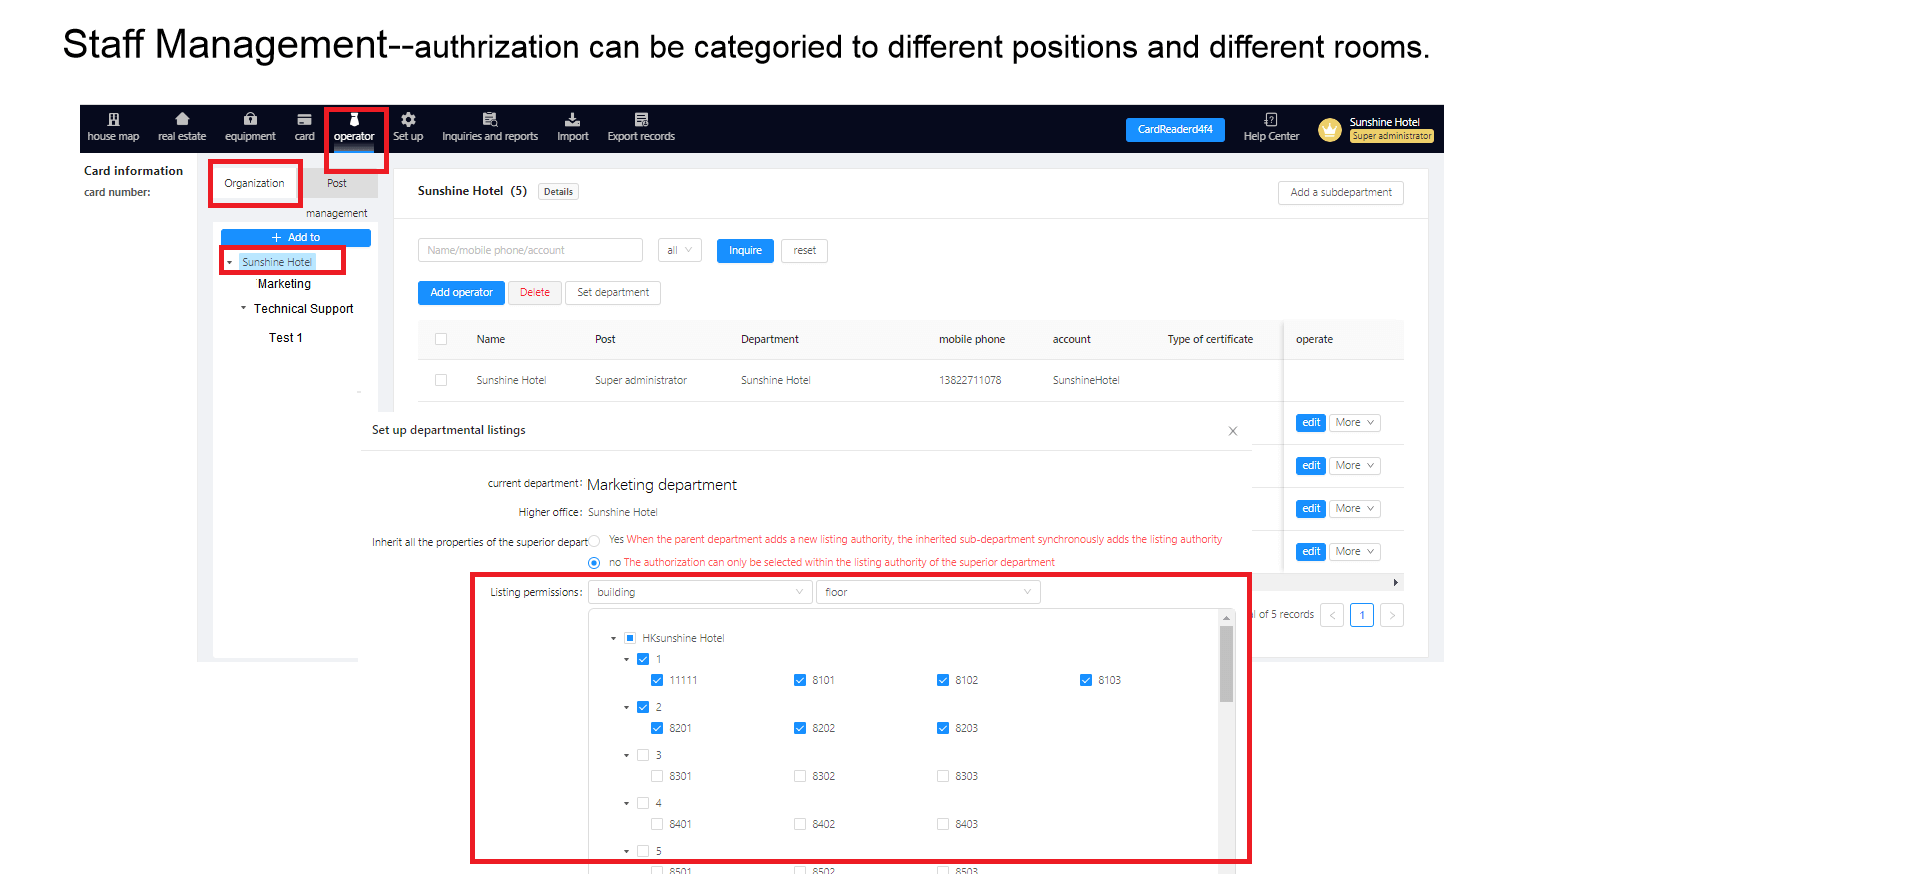Open Inquiries and reports icon
The width and height of the screenshot is (1920, 890).
(490, 120)
